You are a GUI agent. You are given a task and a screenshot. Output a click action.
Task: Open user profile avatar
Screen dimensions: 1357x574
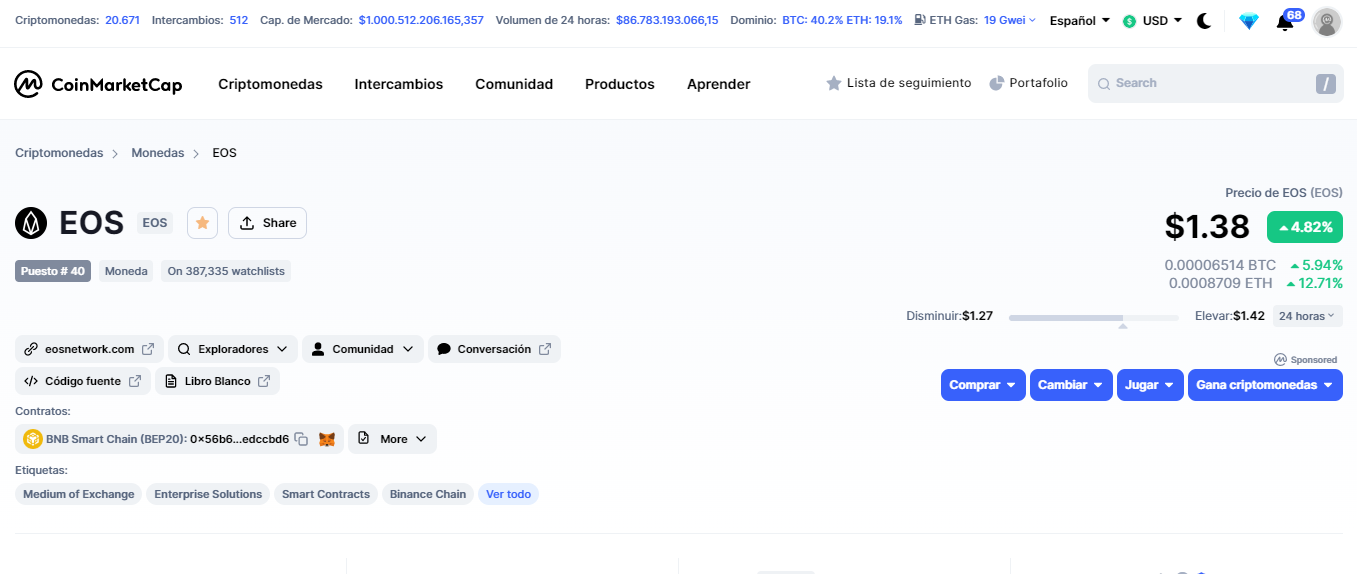tap(1327, 21)
